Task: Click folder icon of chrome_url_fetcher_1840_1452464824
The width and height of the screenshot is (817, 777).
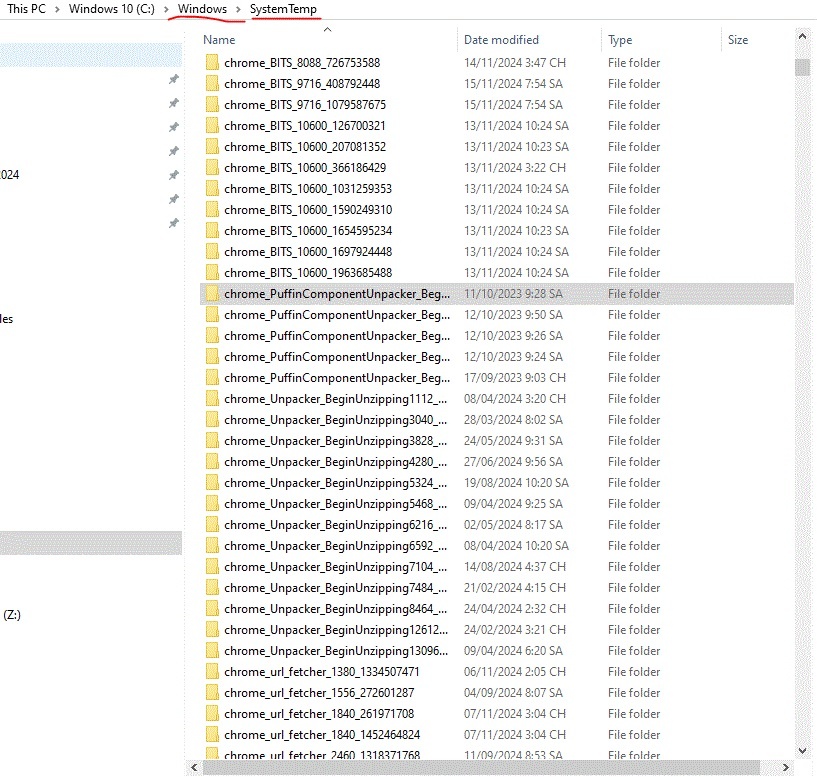Action: (212, 734)
